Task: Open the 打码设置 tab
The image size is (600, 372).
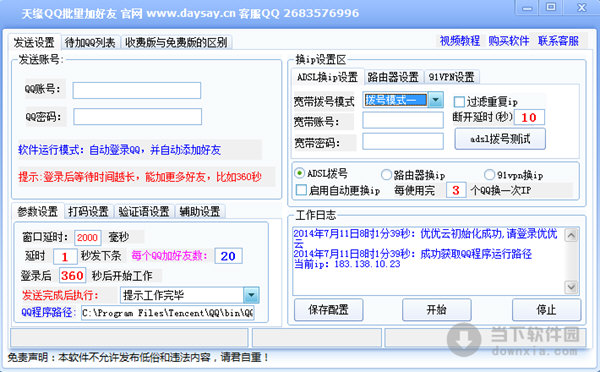Action: pos(88,211)
